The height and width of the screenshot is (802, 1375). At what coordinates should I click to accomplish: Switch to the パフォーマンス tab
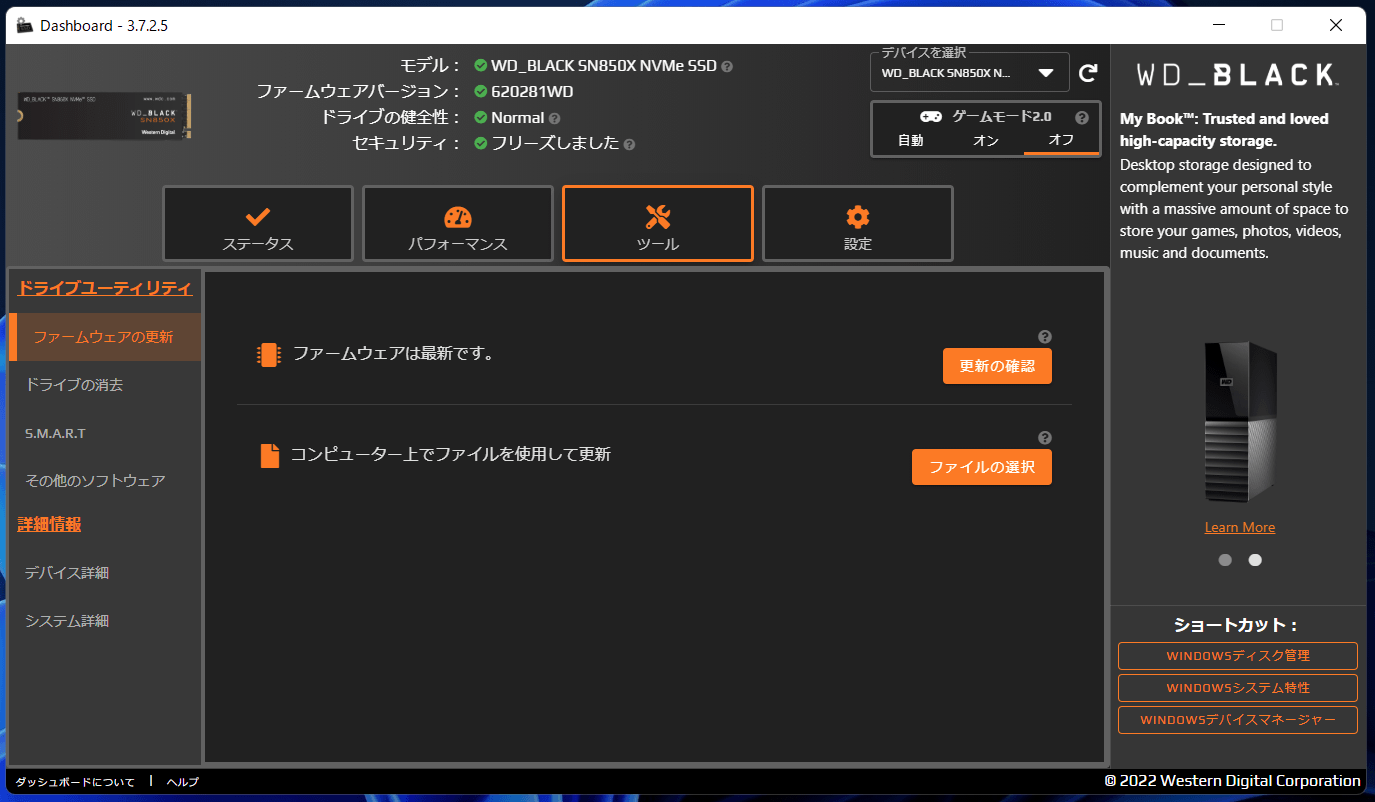458,224
